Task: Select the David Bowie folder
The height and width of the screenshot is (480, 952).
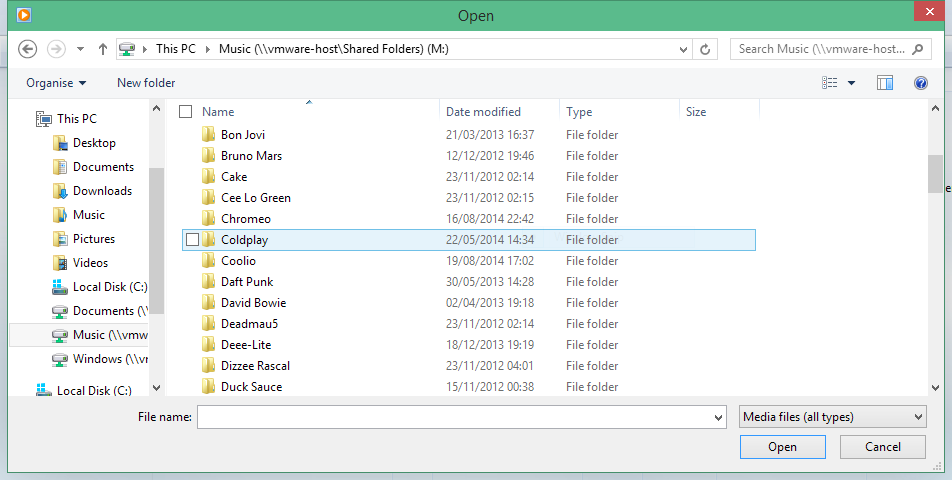Action: click(x=253, y=303)
